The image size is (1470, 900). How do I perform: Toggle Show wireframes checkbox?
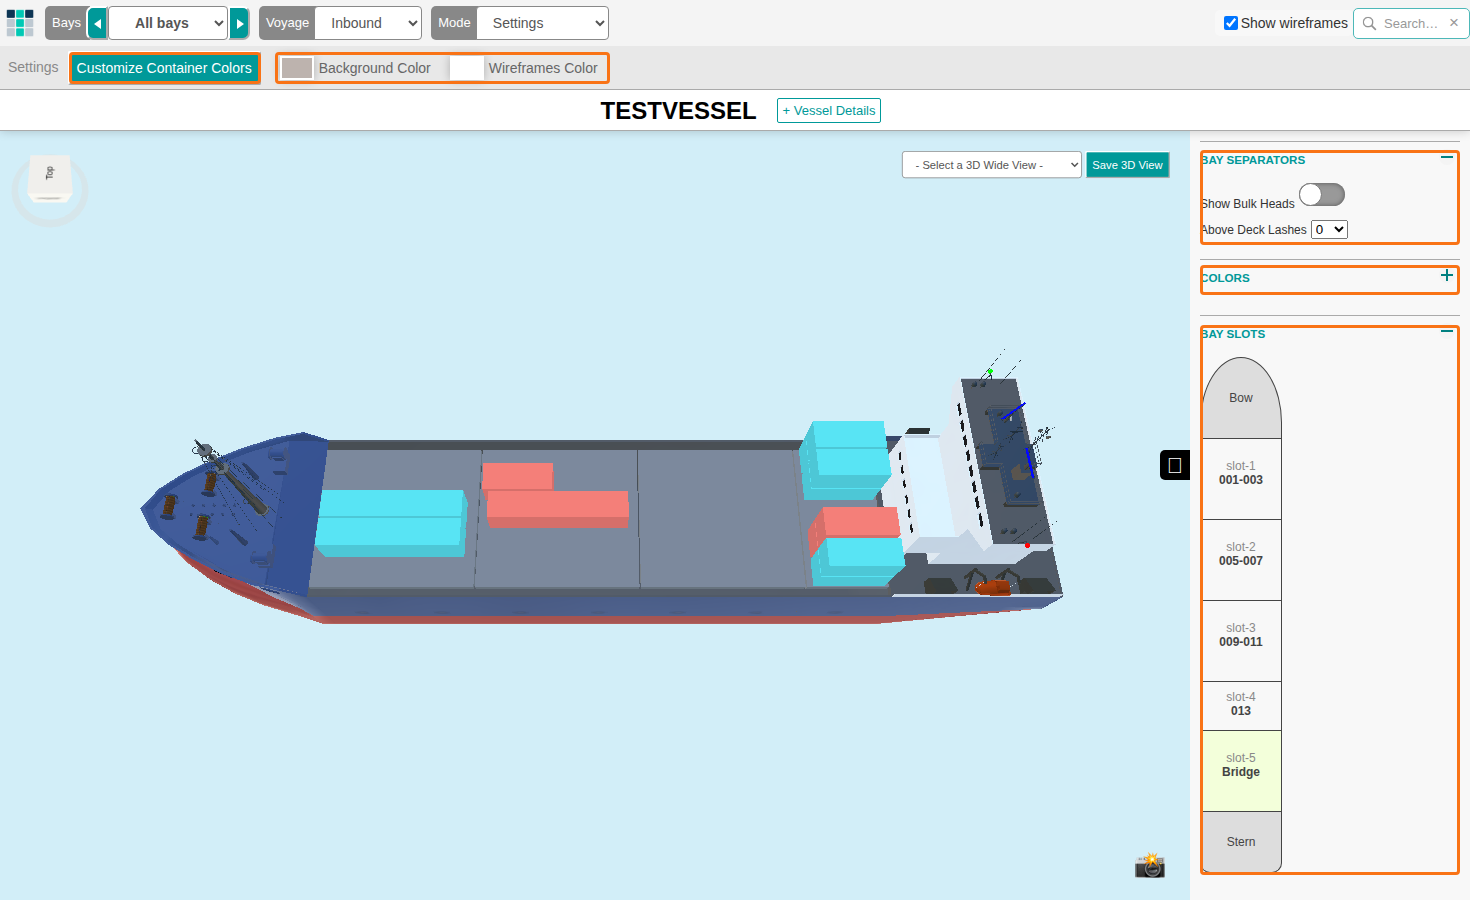click(1231, 23)
